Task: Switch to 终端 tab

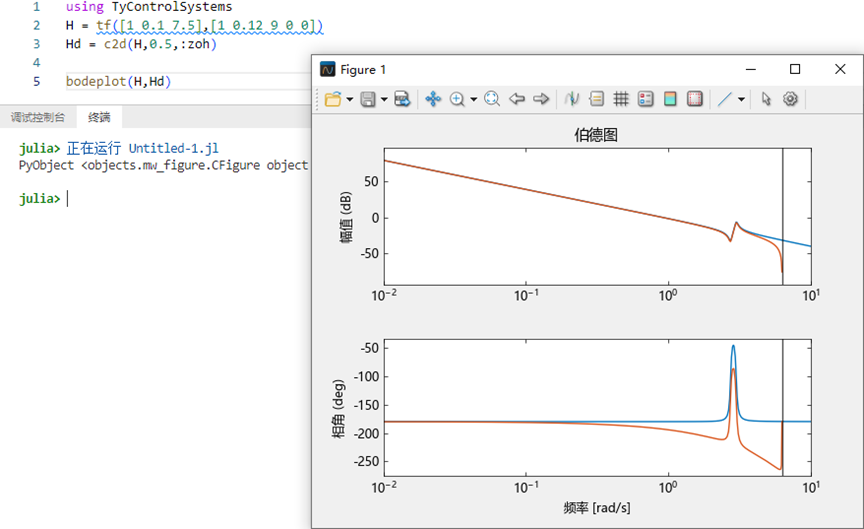Action: (99, 117)
